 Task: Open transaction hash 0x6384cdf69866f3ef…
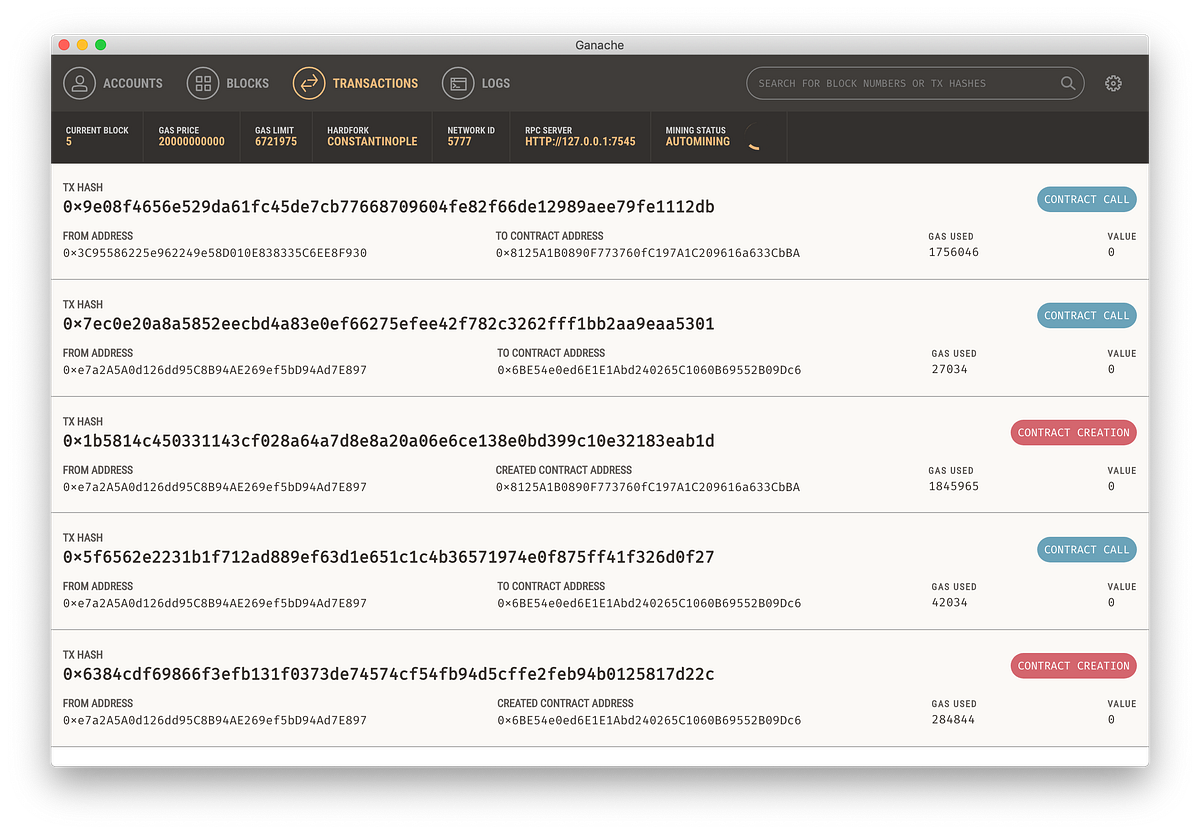click(x=389, y=674)
